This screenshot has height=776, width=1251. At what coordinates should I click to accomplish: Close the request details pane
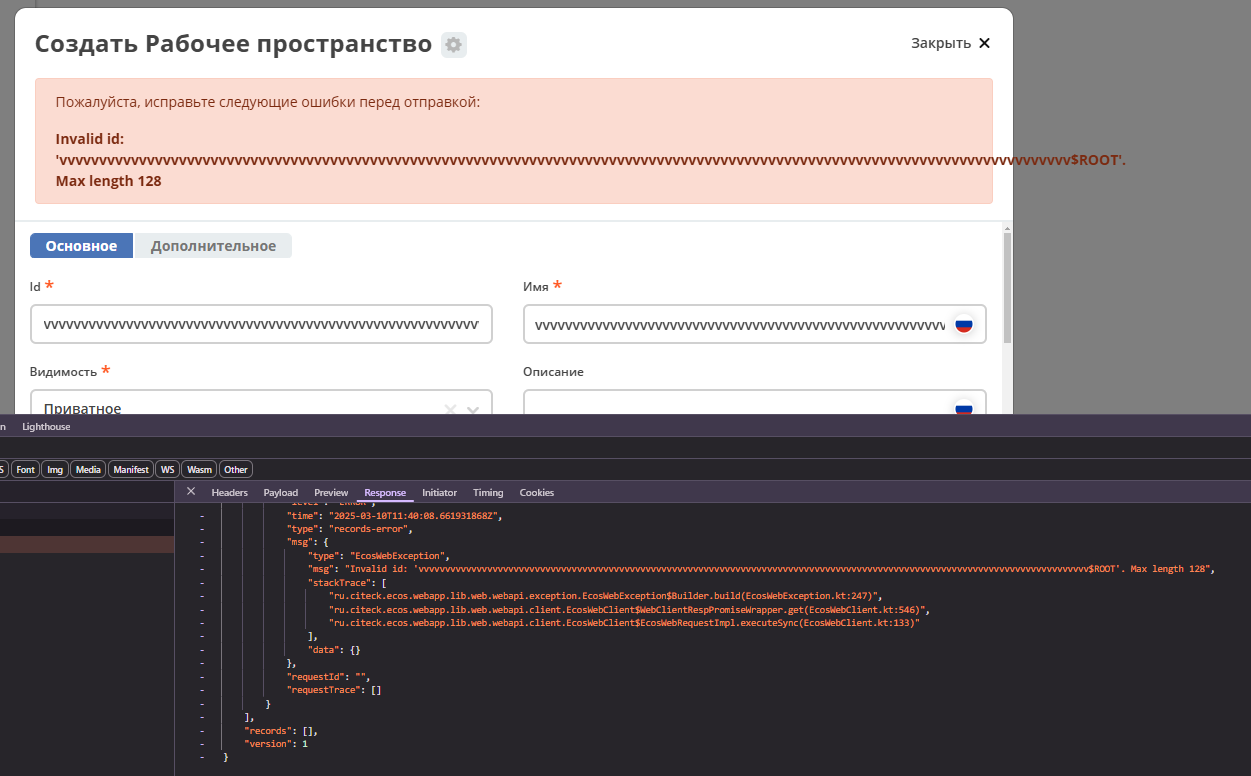[191, 491]
